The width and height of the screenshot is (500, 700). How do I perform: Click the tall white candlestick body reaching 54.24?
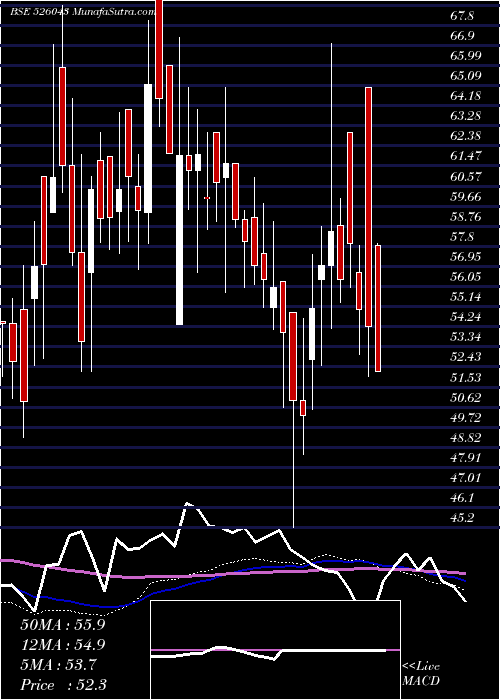coord(179,240)
